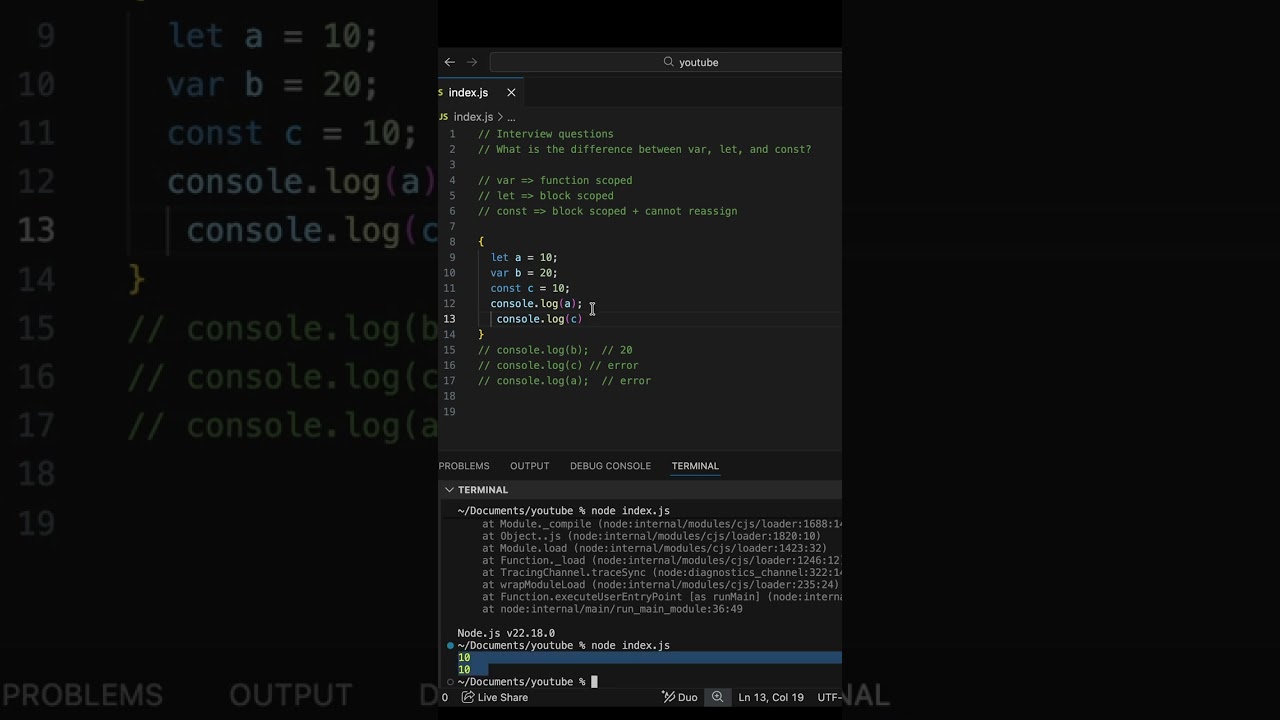Switch to the PROBLEMS panel tab

click(464, 466)
